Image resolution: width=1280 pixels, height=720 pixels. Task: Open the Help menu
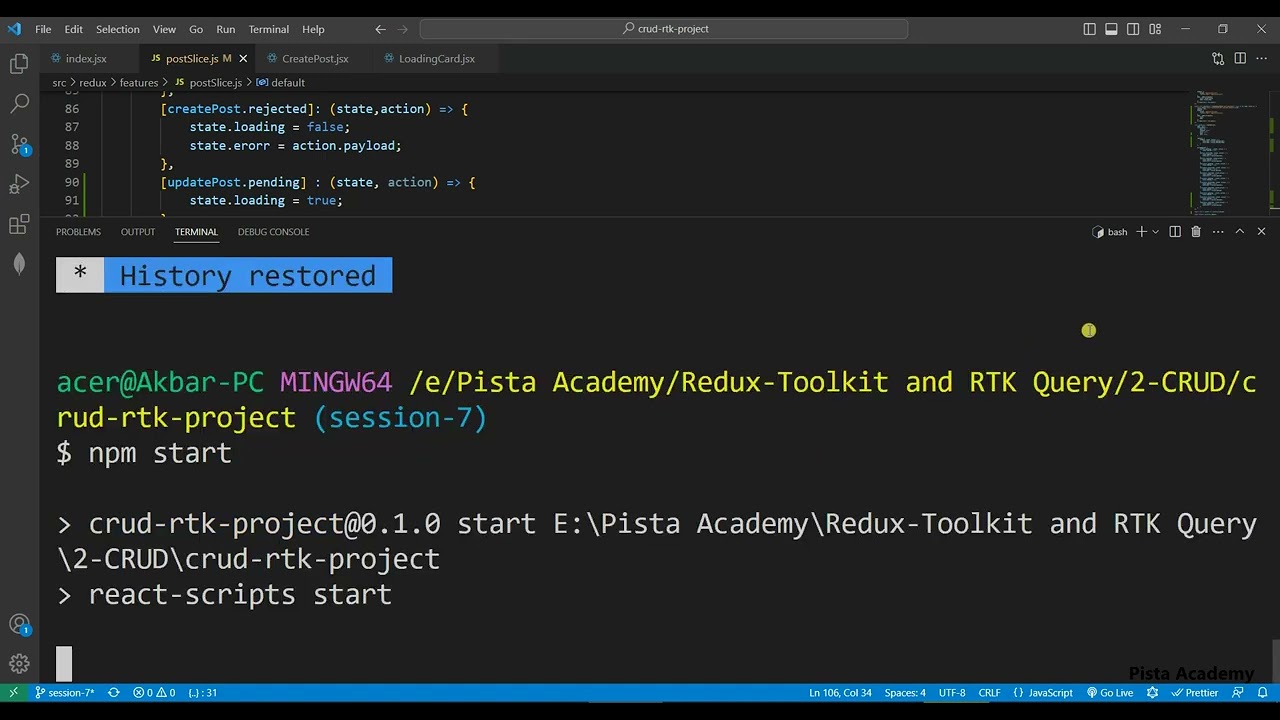point(313,29)
